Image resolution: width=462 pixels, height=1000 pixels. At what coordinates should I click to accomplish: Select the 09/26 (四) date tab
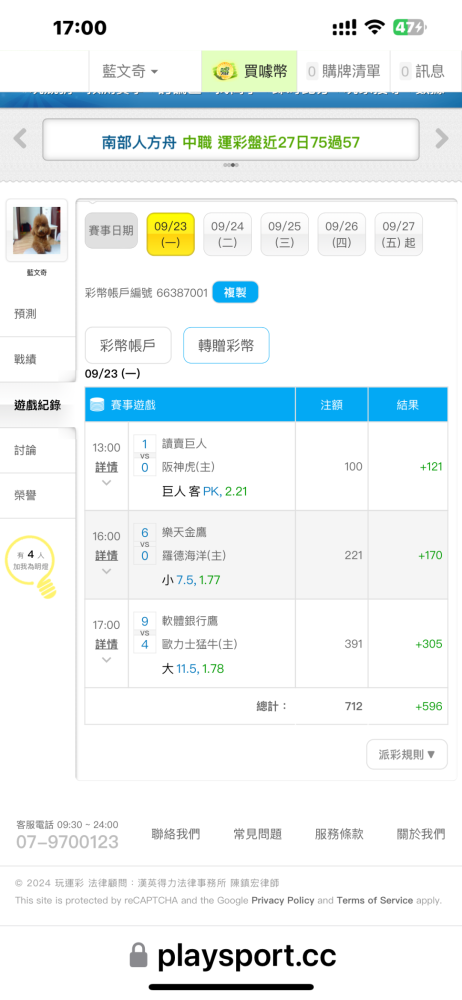[341, 234]
